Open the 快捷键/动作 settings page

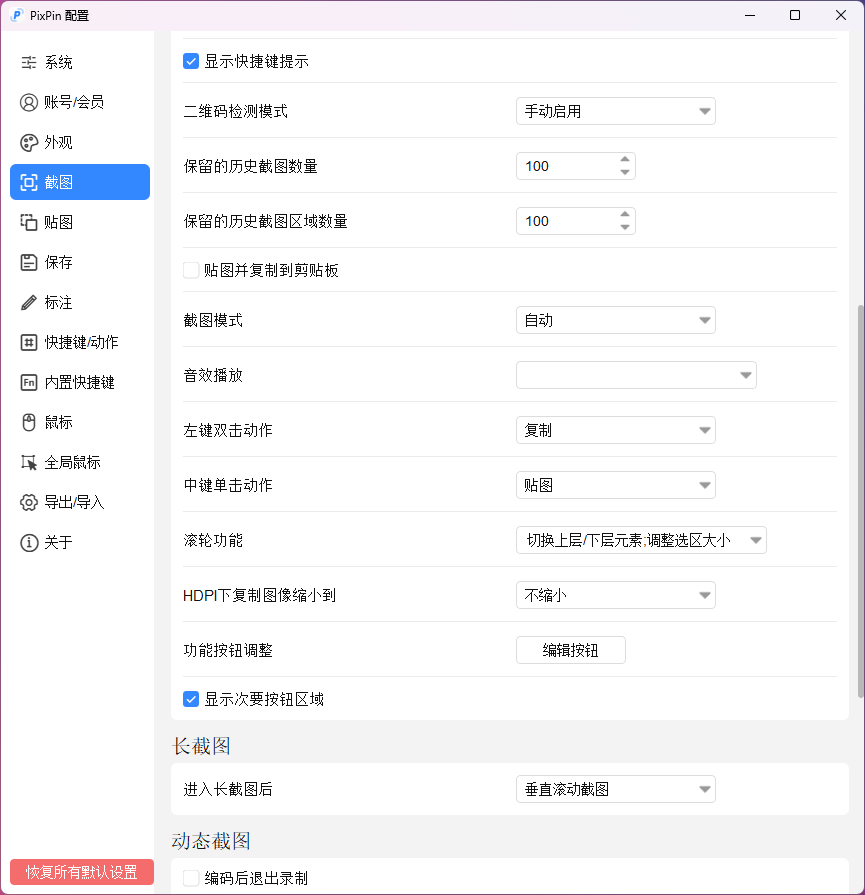80,342
